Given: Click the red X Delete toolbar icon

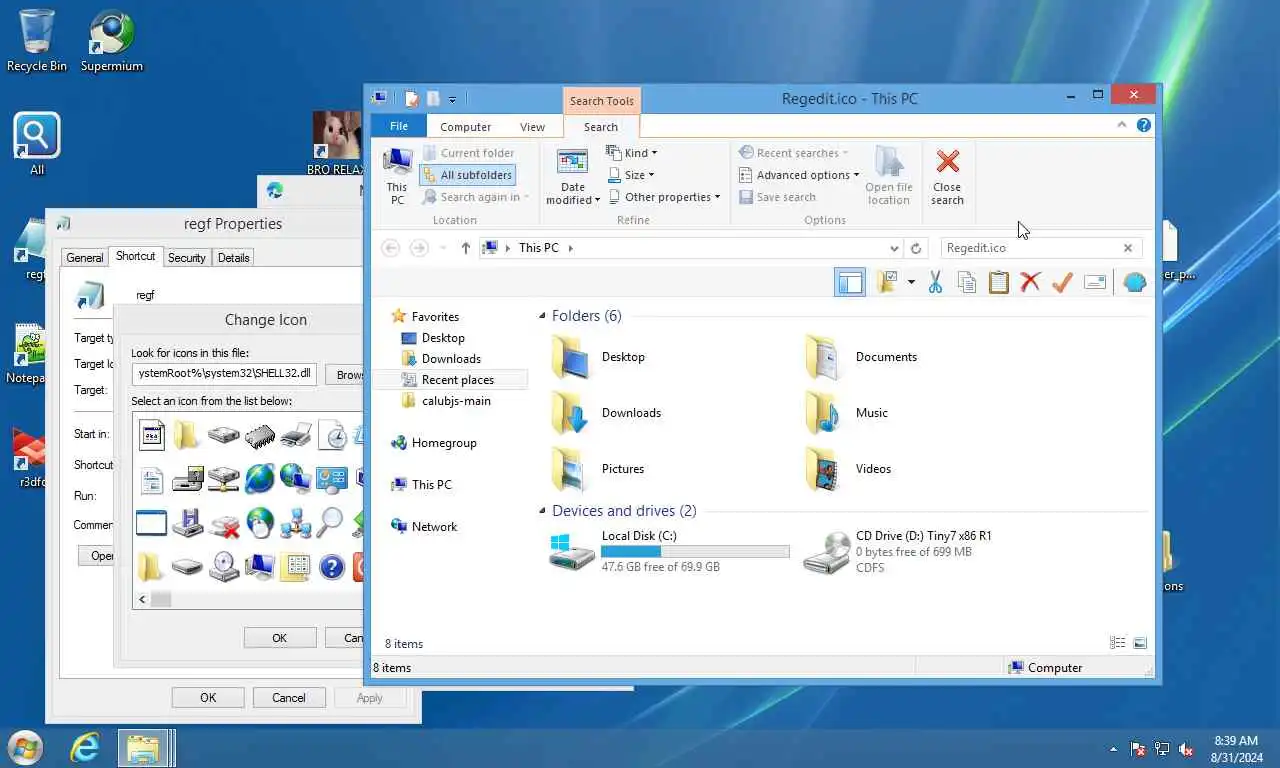Looking at the screenshot, I should tap(1030, 283).
